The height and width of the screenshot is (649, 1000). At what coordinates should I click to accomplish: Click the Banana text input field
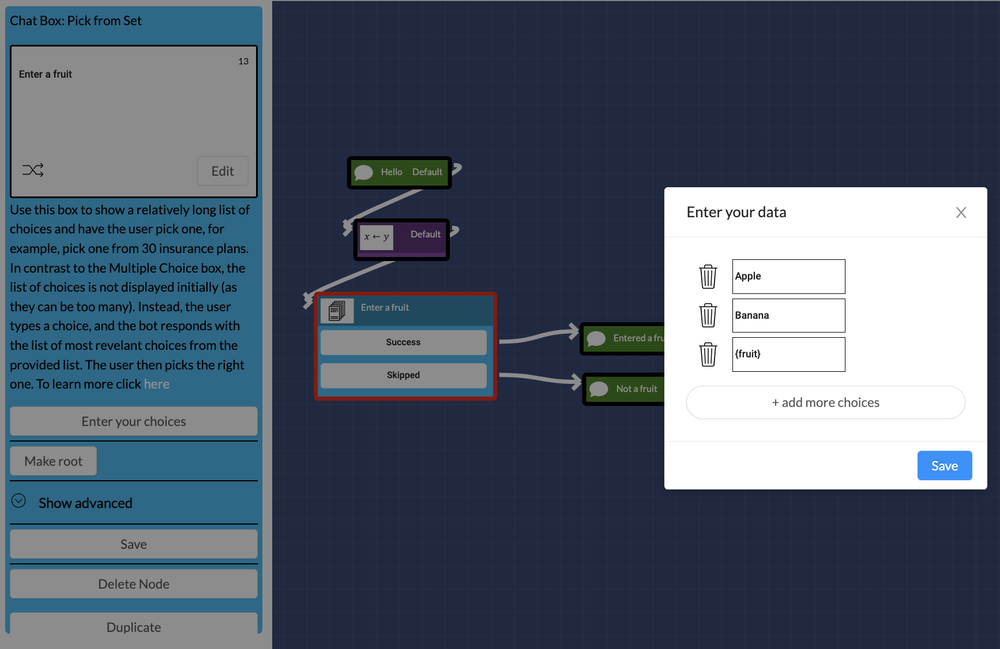click(790, 315)
